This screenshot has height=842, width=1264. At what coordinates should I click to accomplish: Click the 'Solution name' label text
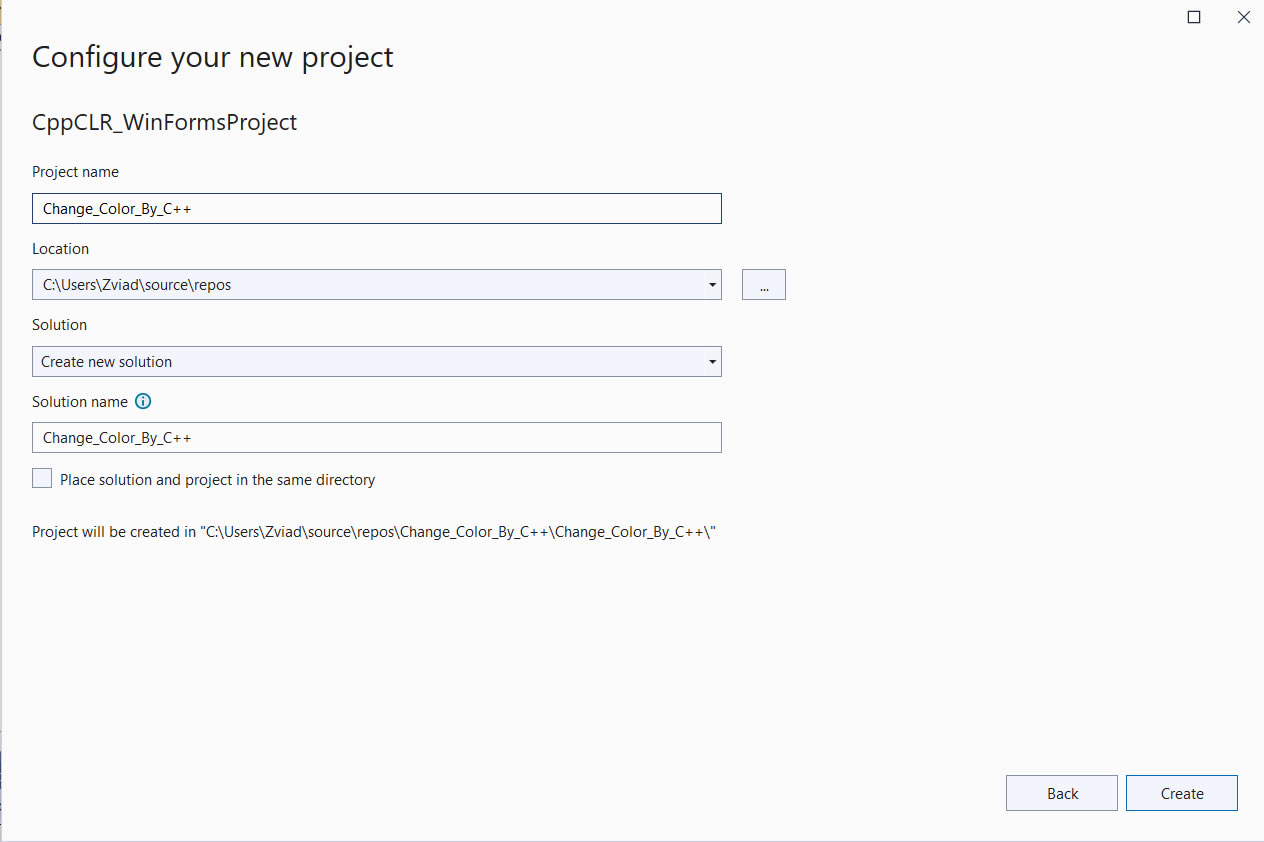pyautogui.click(x=80, y=402)
